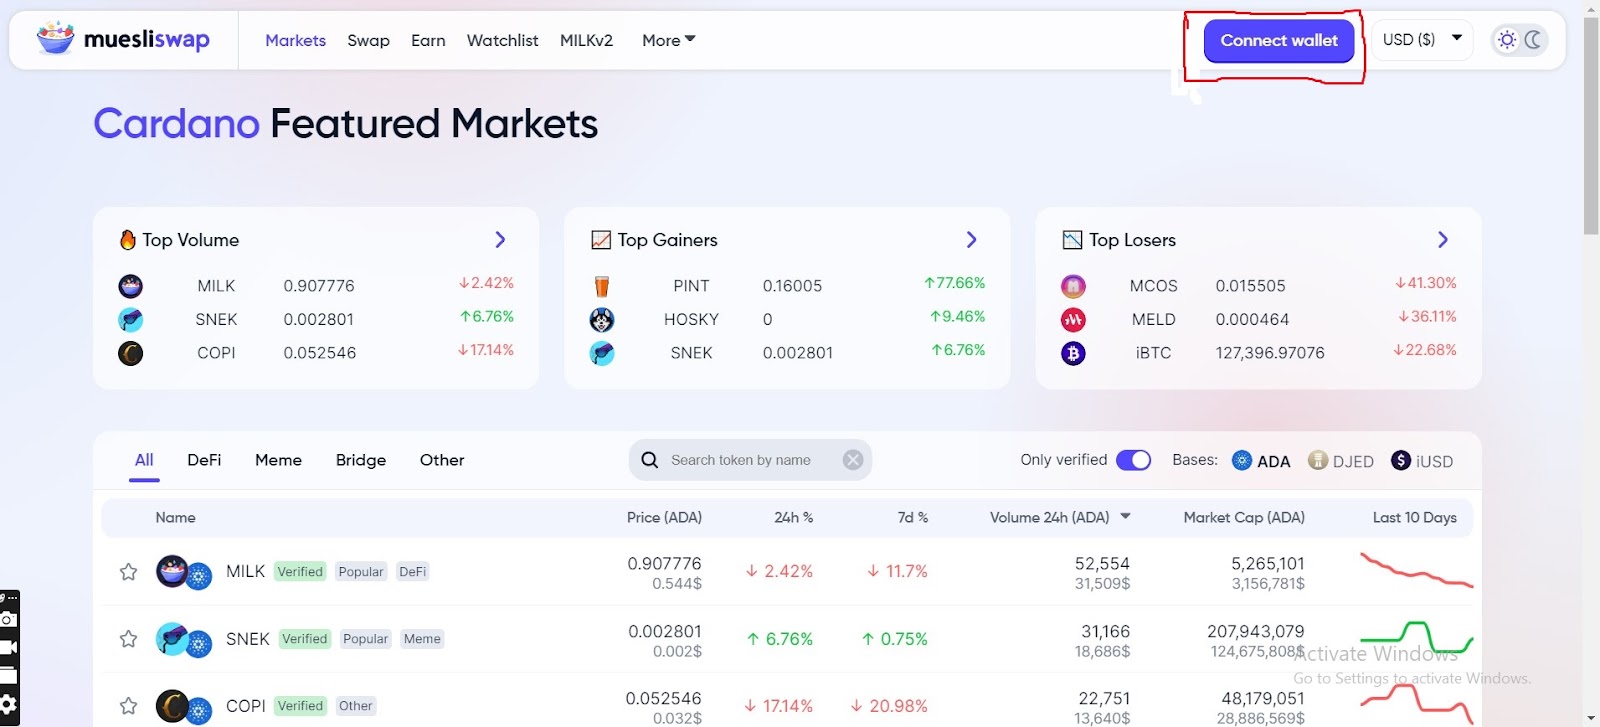Open the Earn menu item
The width and height of the screenshot is (1600, 727).
pyautogui.click(x=428, y=40)
